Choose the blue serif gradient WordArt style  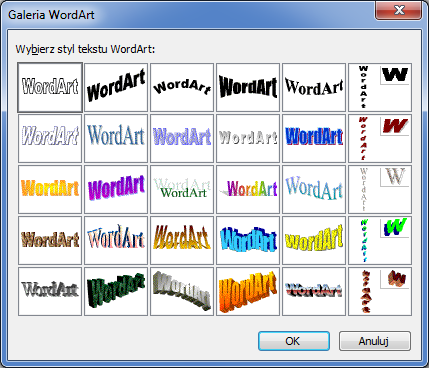point(116,138)
